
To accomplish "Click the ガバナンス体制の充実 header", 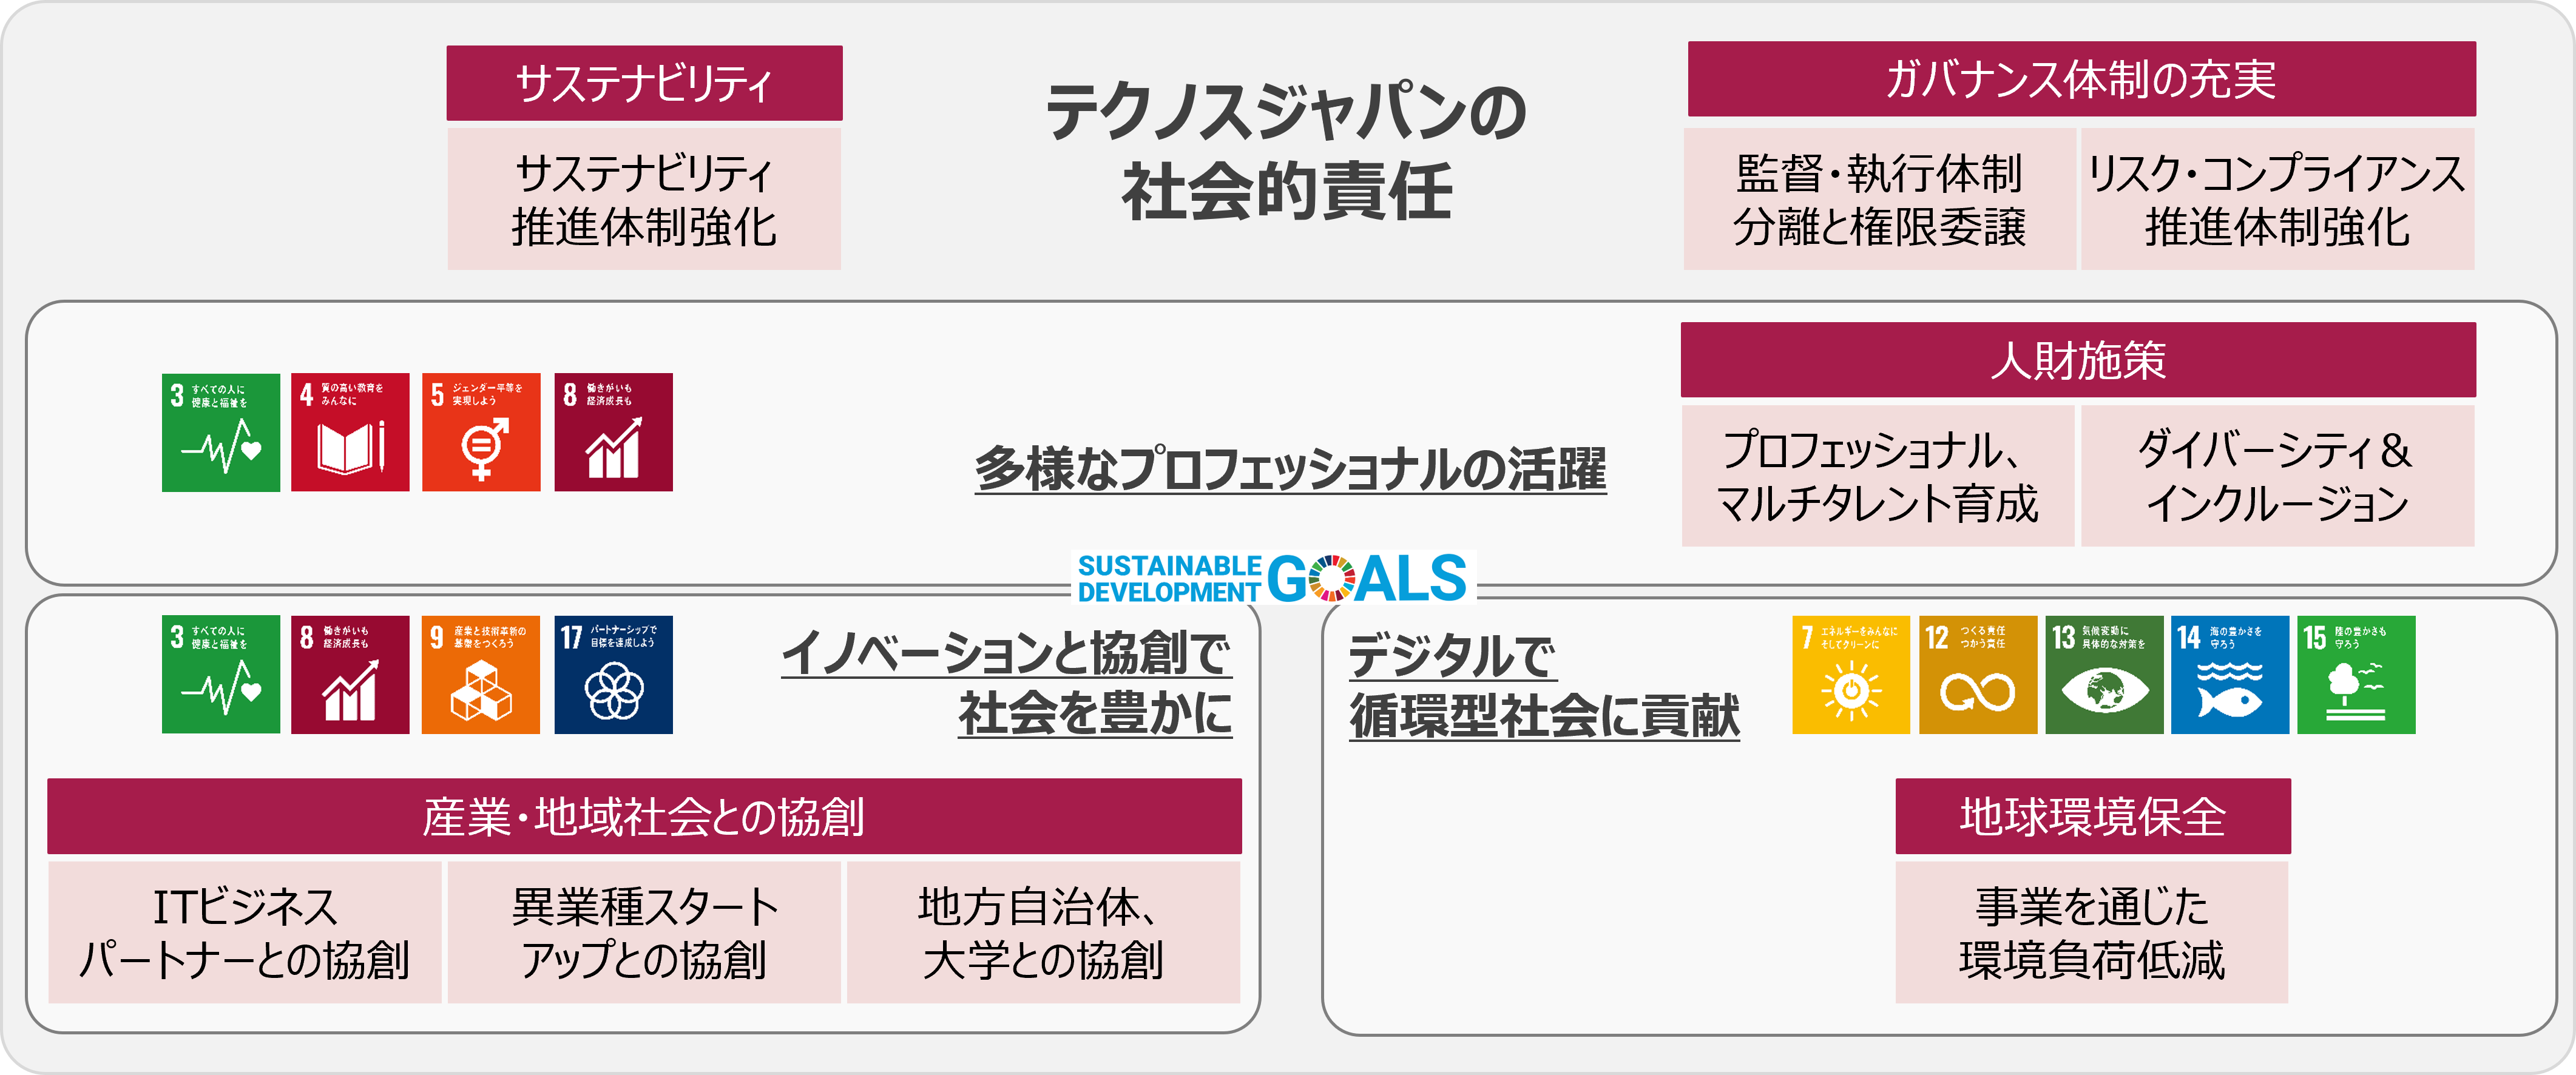I will 2082,79.
